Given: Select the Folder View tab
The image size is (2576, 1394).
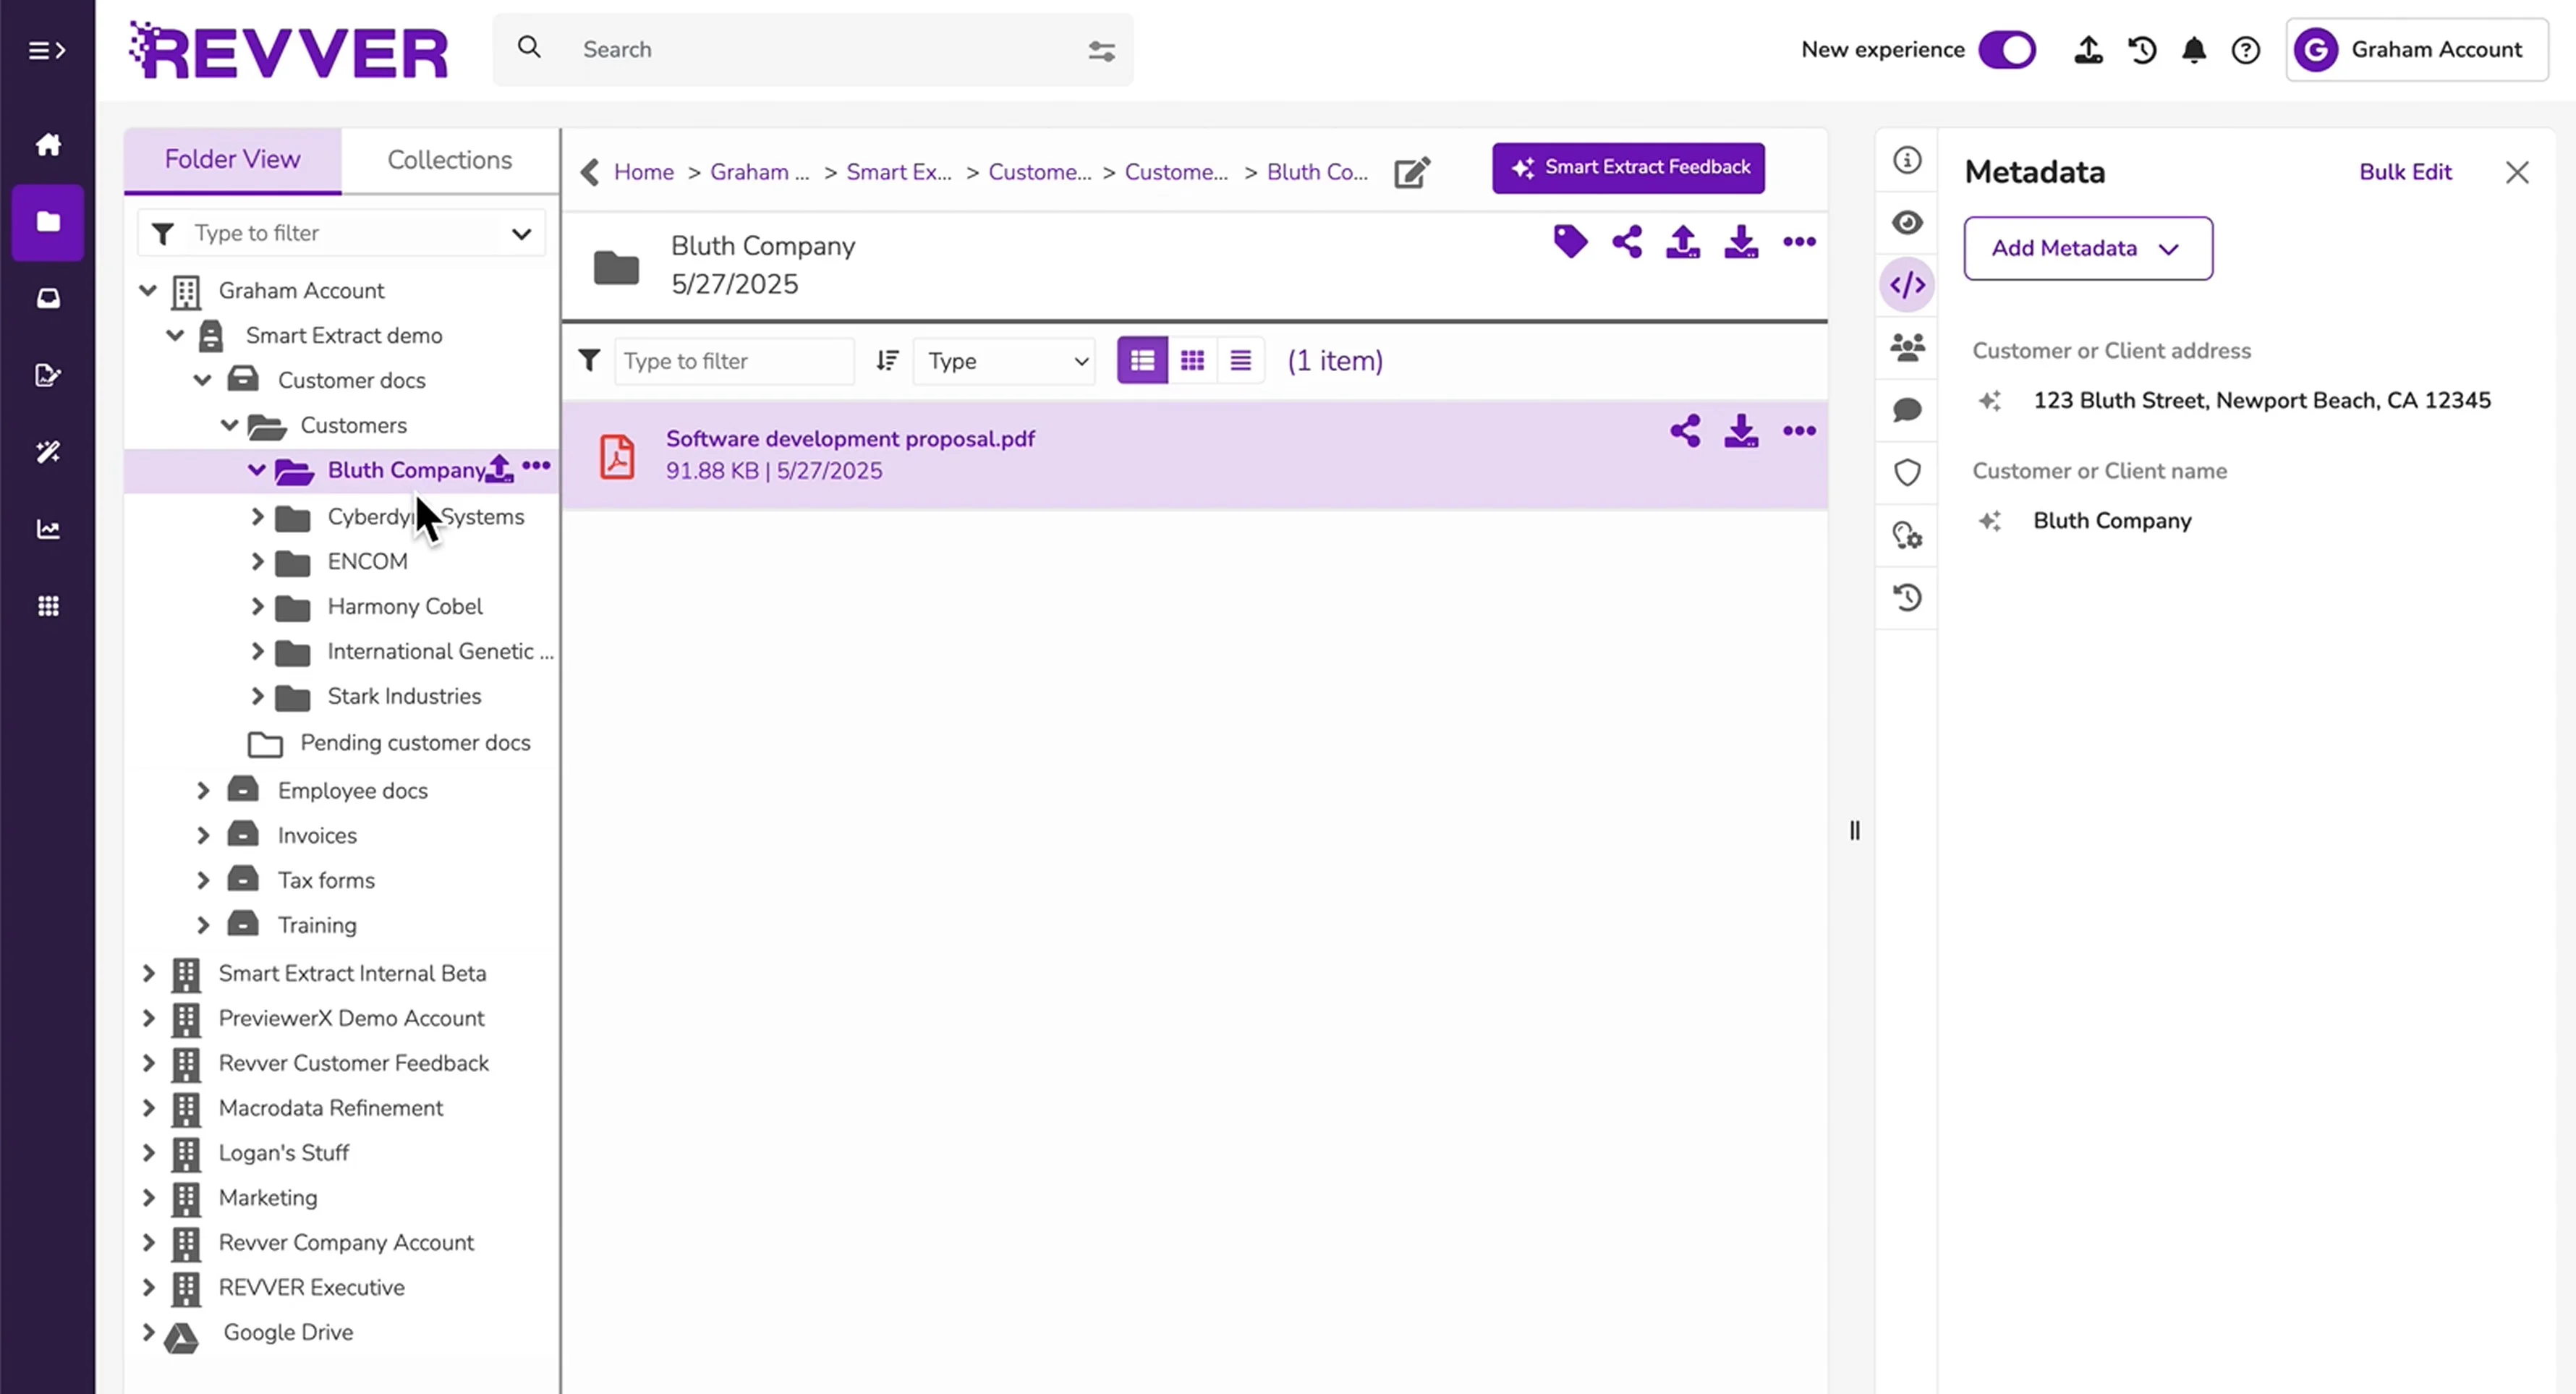Looking at the screenshot, I should coord(232,160).
